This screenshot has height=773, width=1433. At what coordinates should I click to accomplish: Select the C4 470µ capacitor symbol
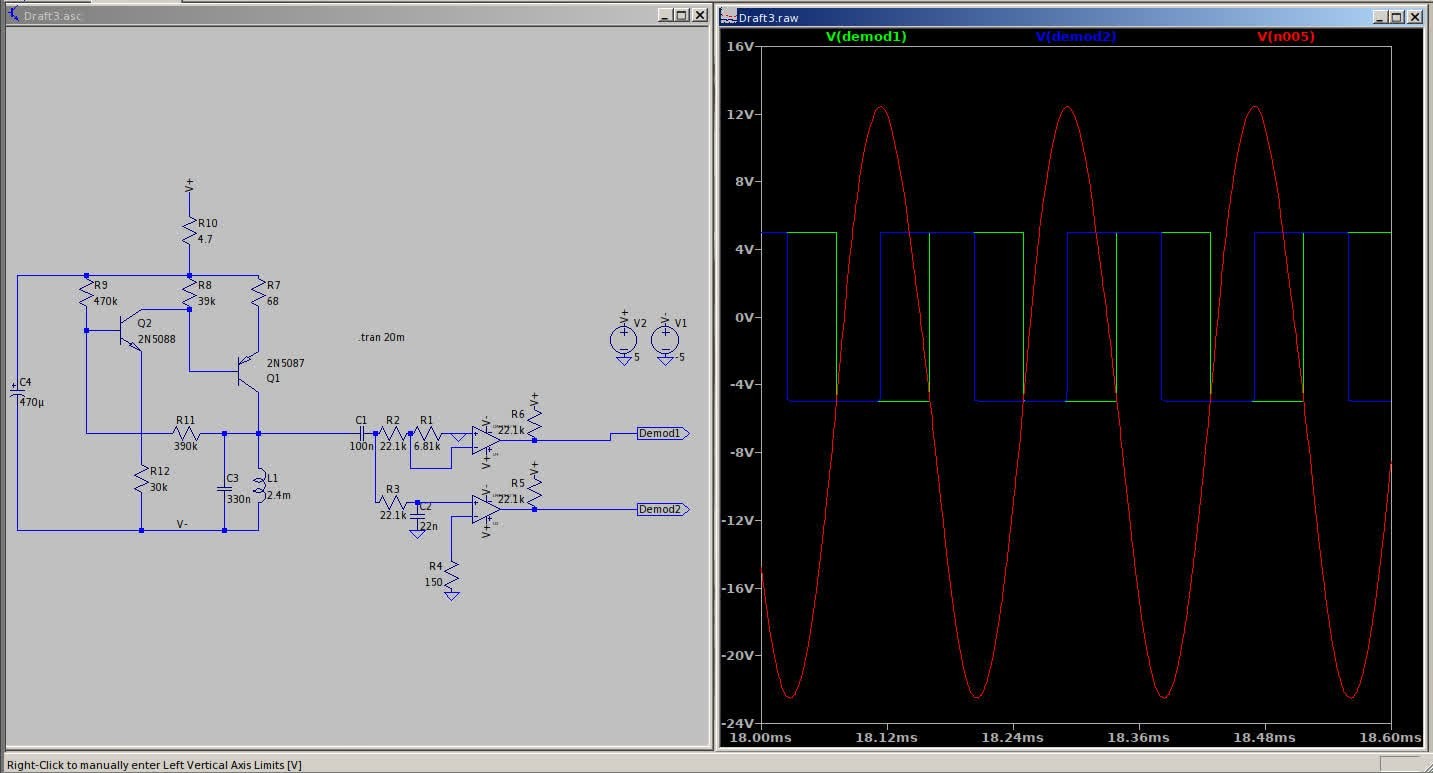pyautogui.click(x=16, y=393)
